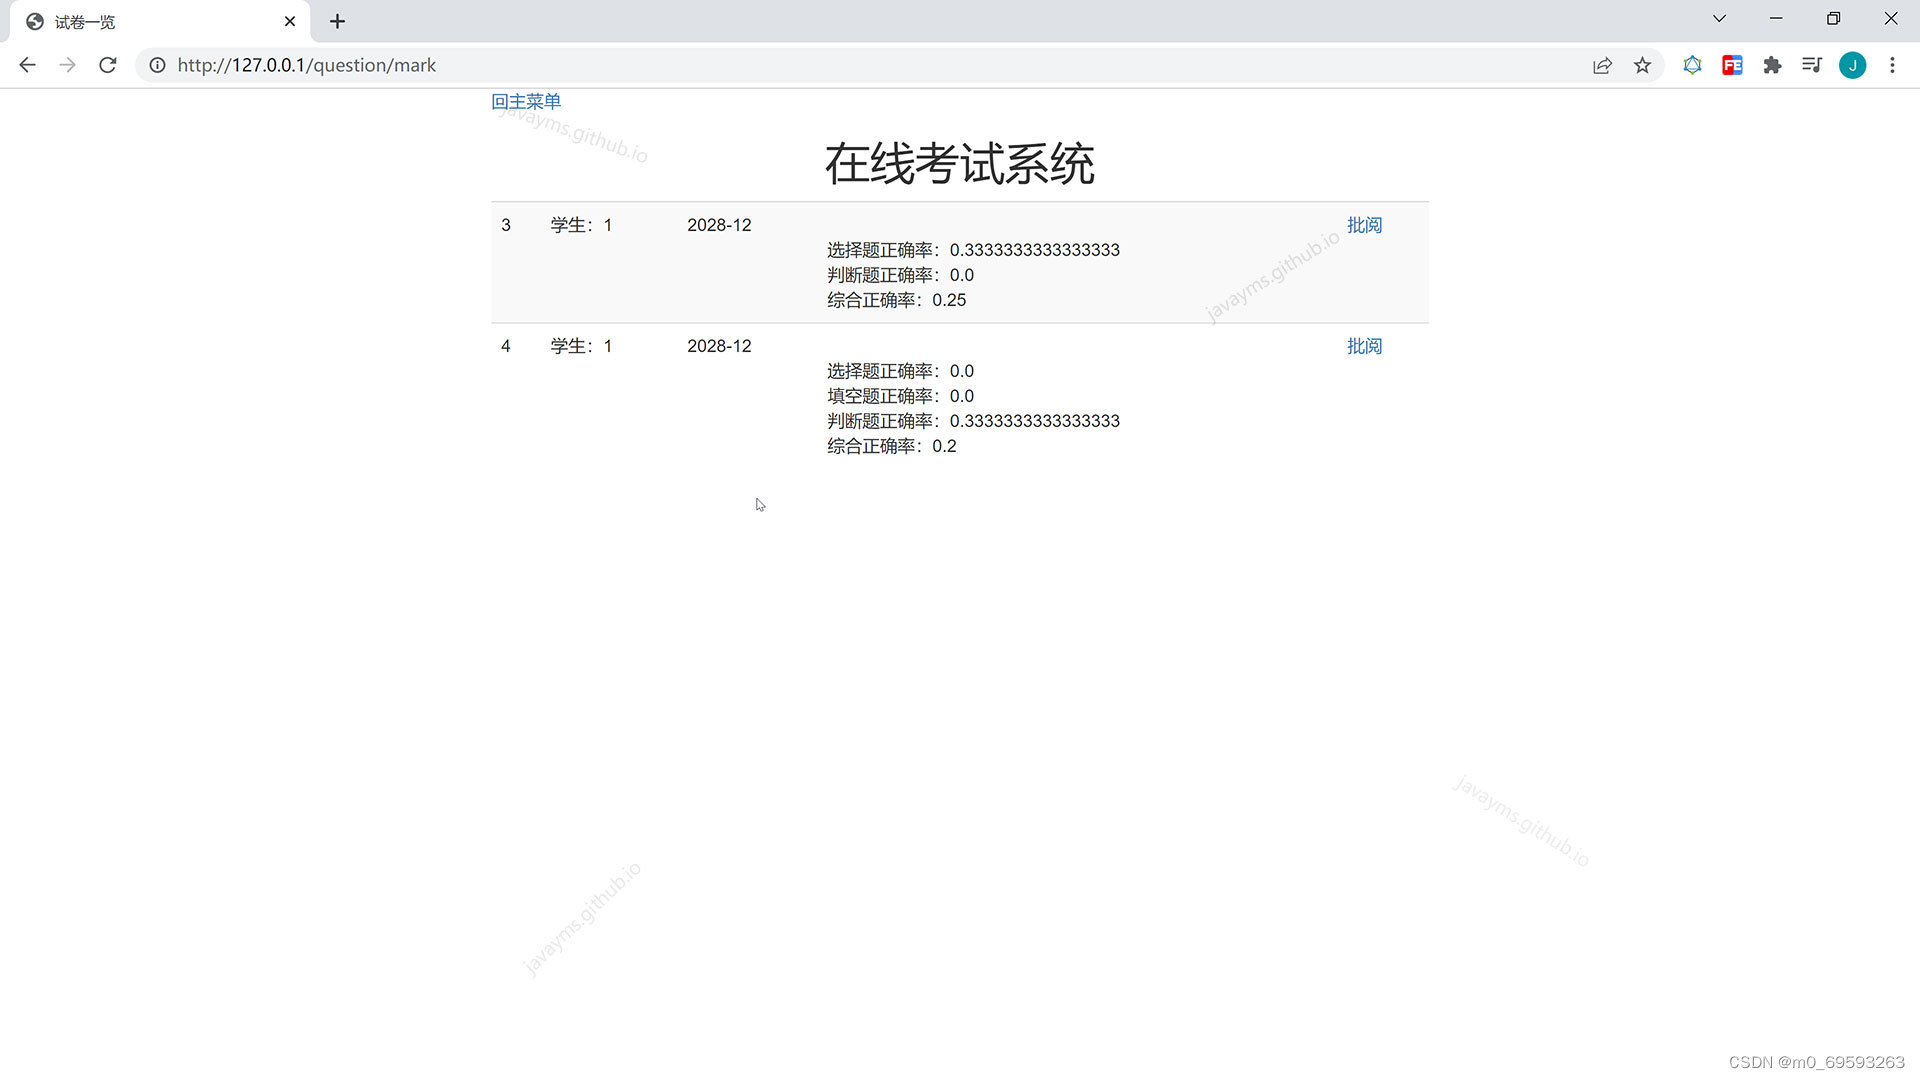Bookmark this page with the star icon
Image resolution: width=1920 pixels, height=1080 pixels.
pos(1642,65)
